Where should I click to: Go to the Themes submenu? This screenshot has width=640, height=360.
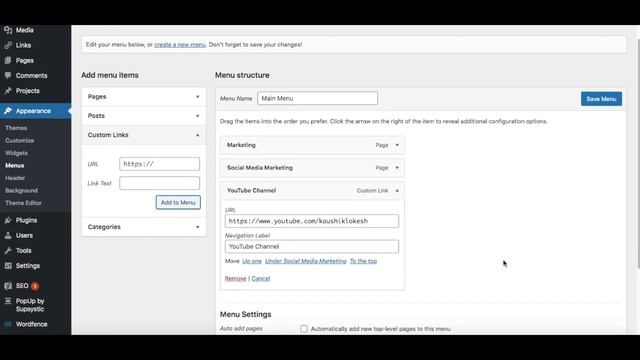(x=16, y=128)
